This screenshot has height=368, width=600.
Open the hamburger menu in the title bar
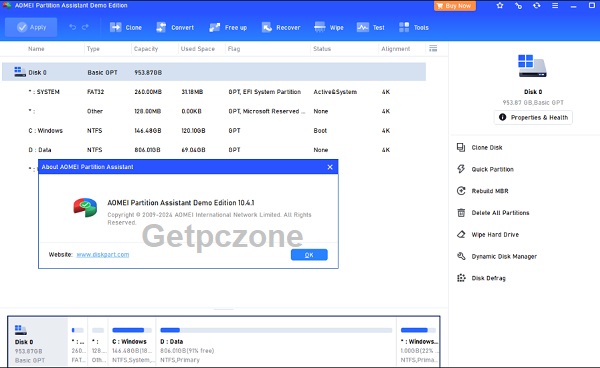(555, 6)
